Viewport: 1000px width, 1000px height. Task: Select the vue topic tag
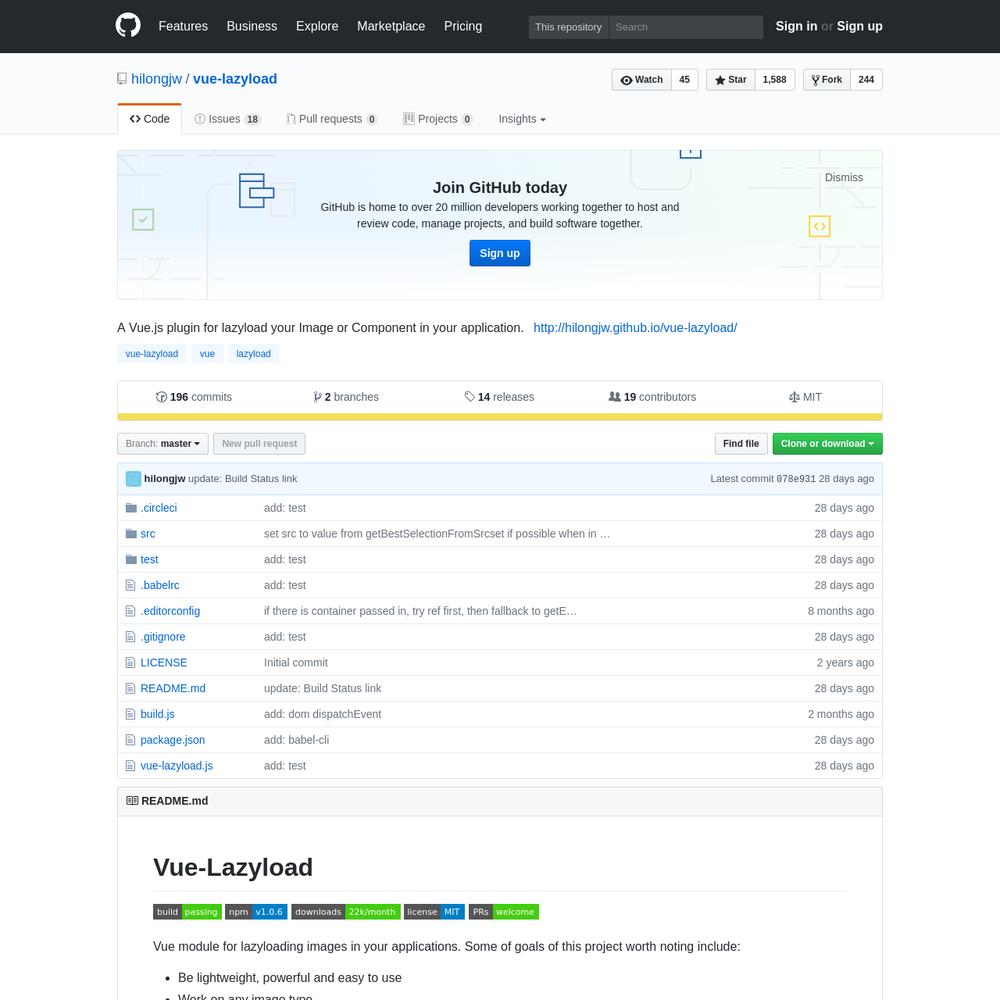click(x=207, y=354)
